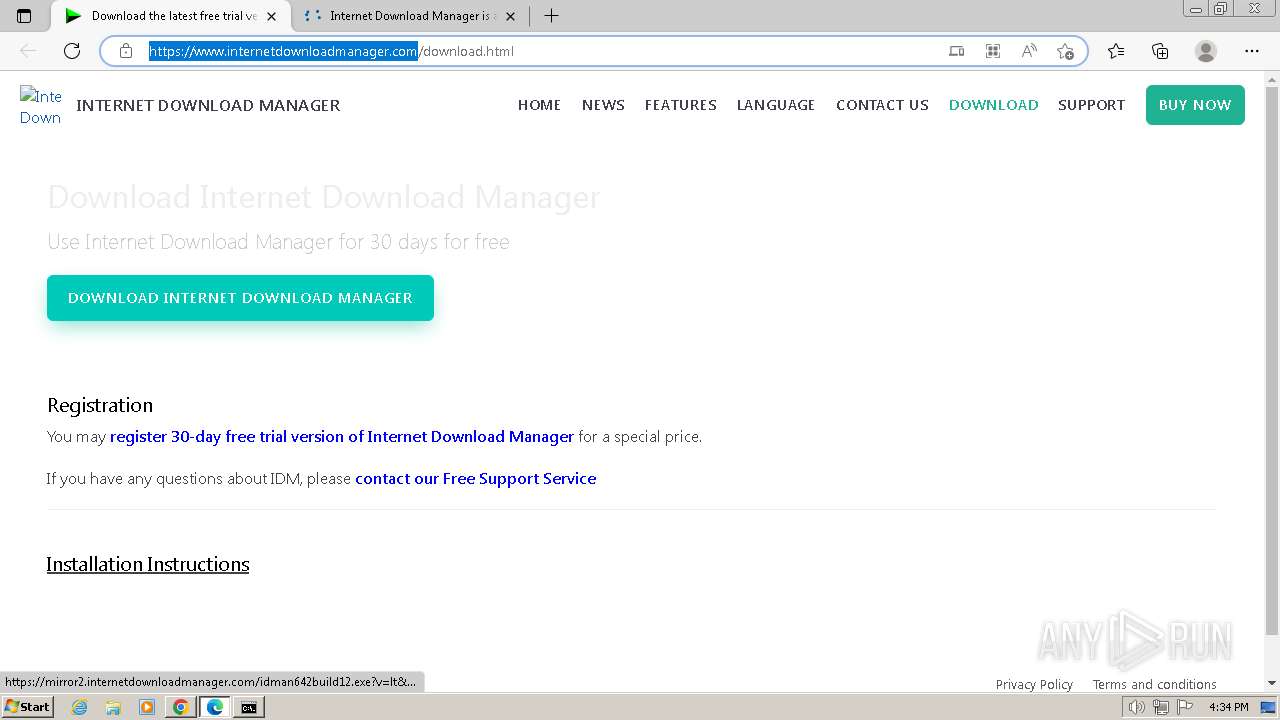Close the Internet Download Manager is tab
The width and height of the screenshot is (1280, 720).
510,16
